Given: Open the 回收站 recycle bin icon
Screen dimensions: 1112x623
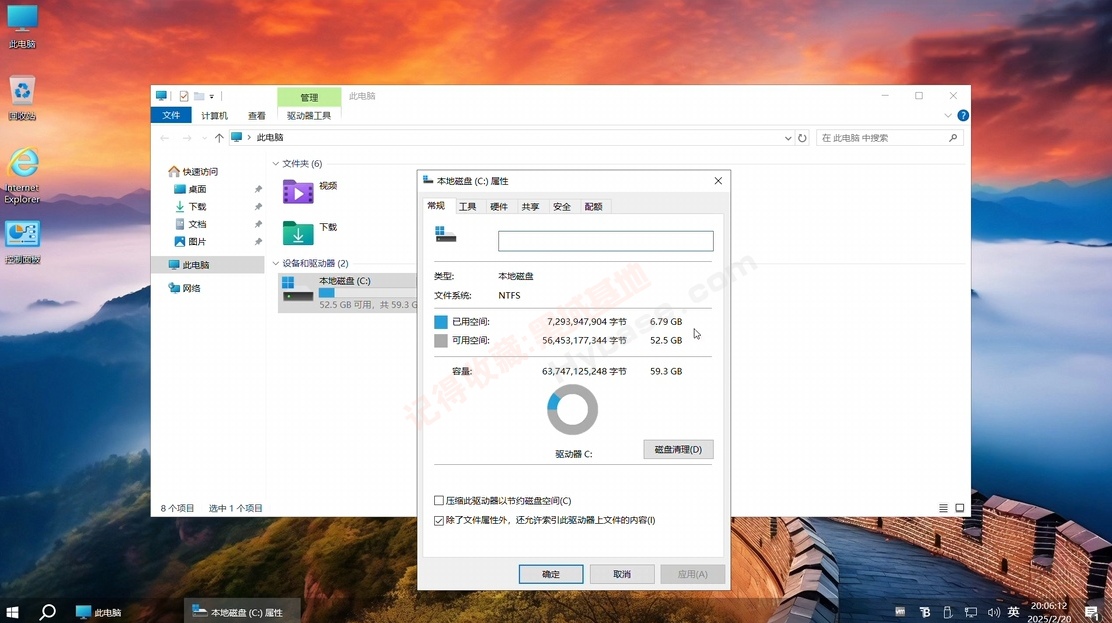Looking at the screenshot, I should pos(22,97).
